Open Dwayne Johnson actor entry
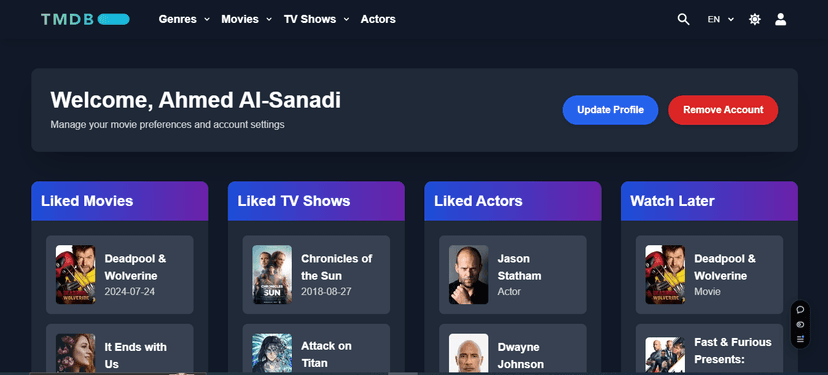828x375 pixels. [512, 349]
